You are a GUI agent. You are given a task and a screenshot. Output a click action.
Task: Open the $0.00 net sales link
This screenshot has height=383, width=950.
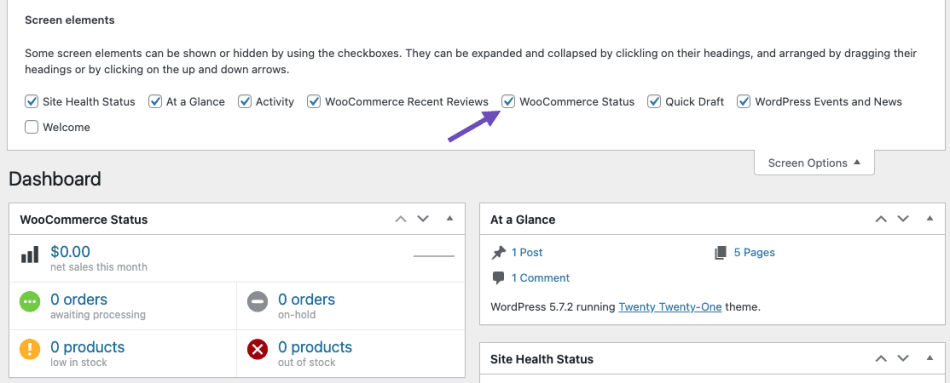point(70,251)
